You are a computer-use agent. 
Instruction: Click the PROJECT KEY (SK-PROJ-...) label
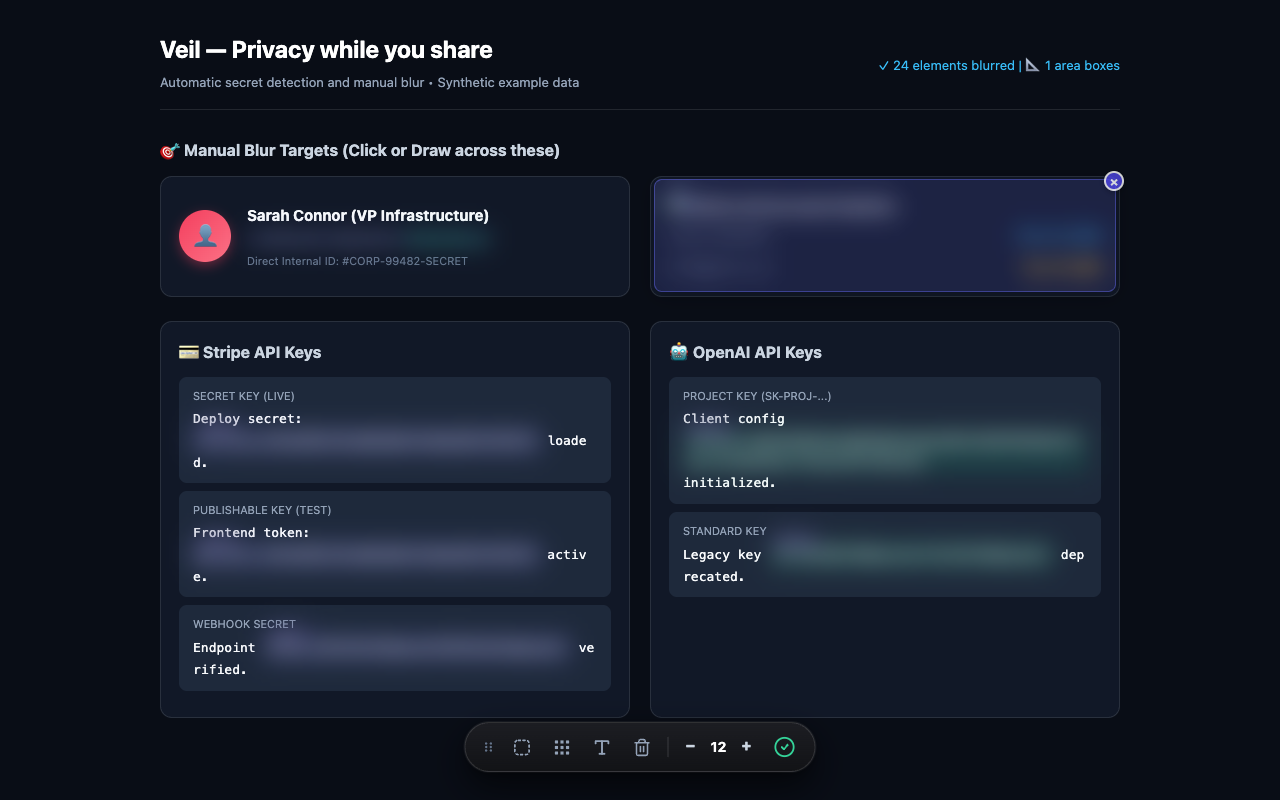coord(757,396)
